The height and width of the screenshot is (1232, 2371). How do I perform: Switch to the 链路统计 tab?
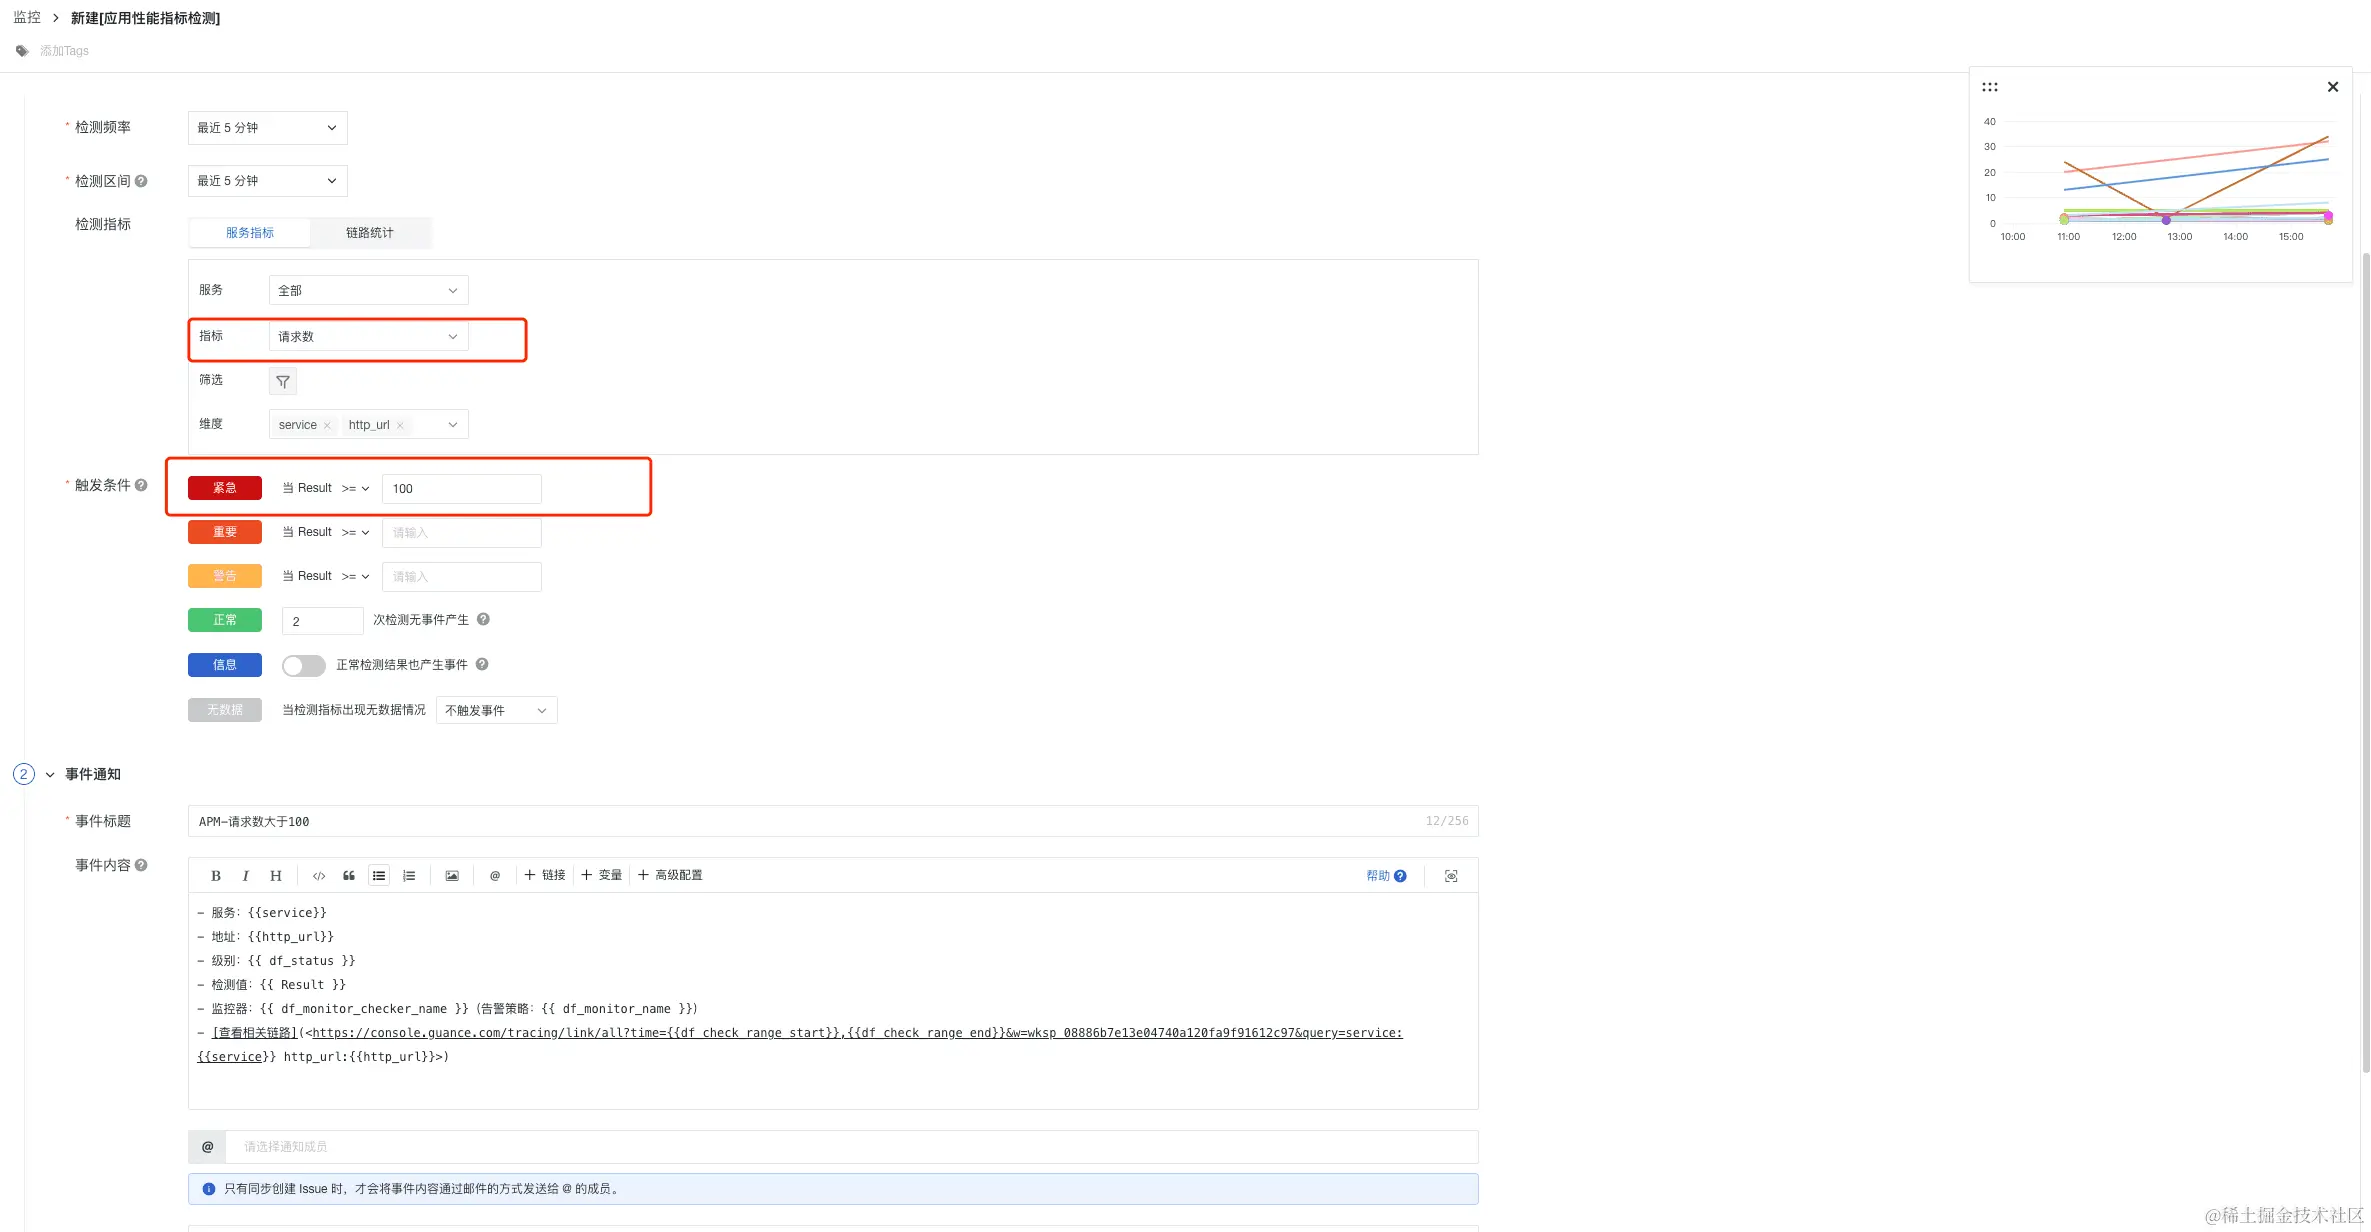click(x=369, y=233)
